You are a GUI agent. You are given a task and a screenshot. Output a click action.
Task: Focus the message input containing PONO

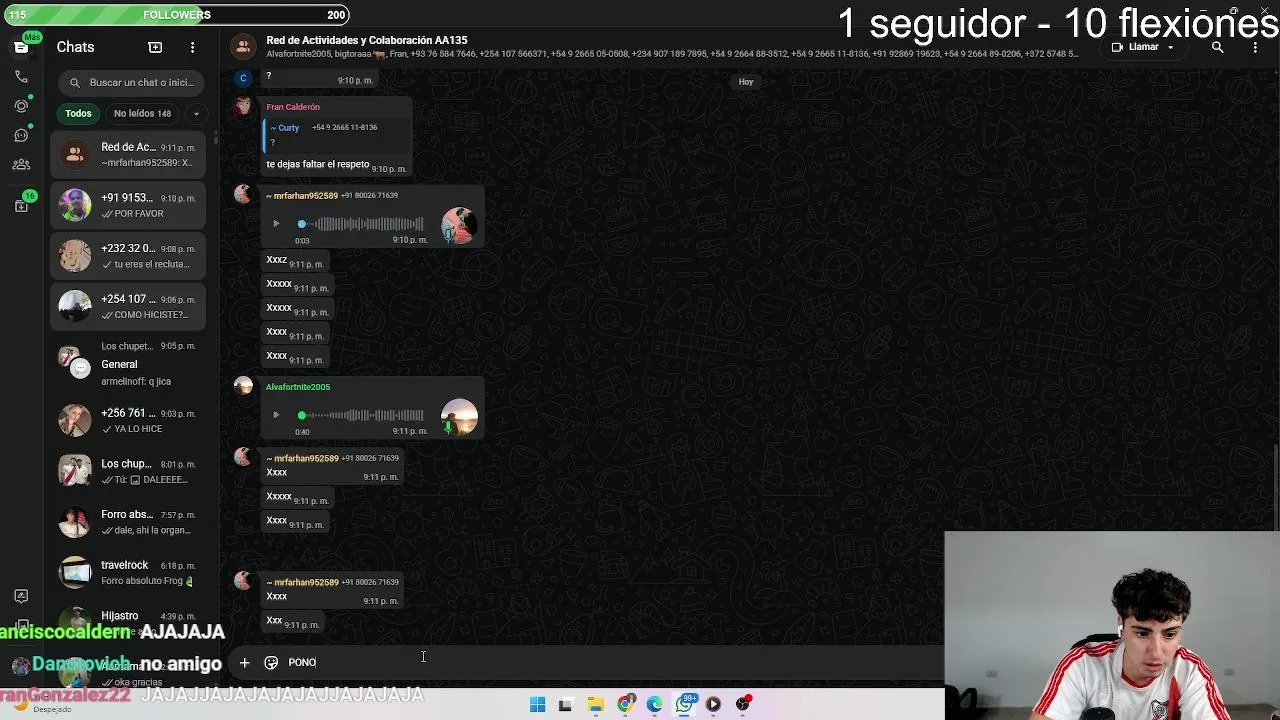point(610,662)
